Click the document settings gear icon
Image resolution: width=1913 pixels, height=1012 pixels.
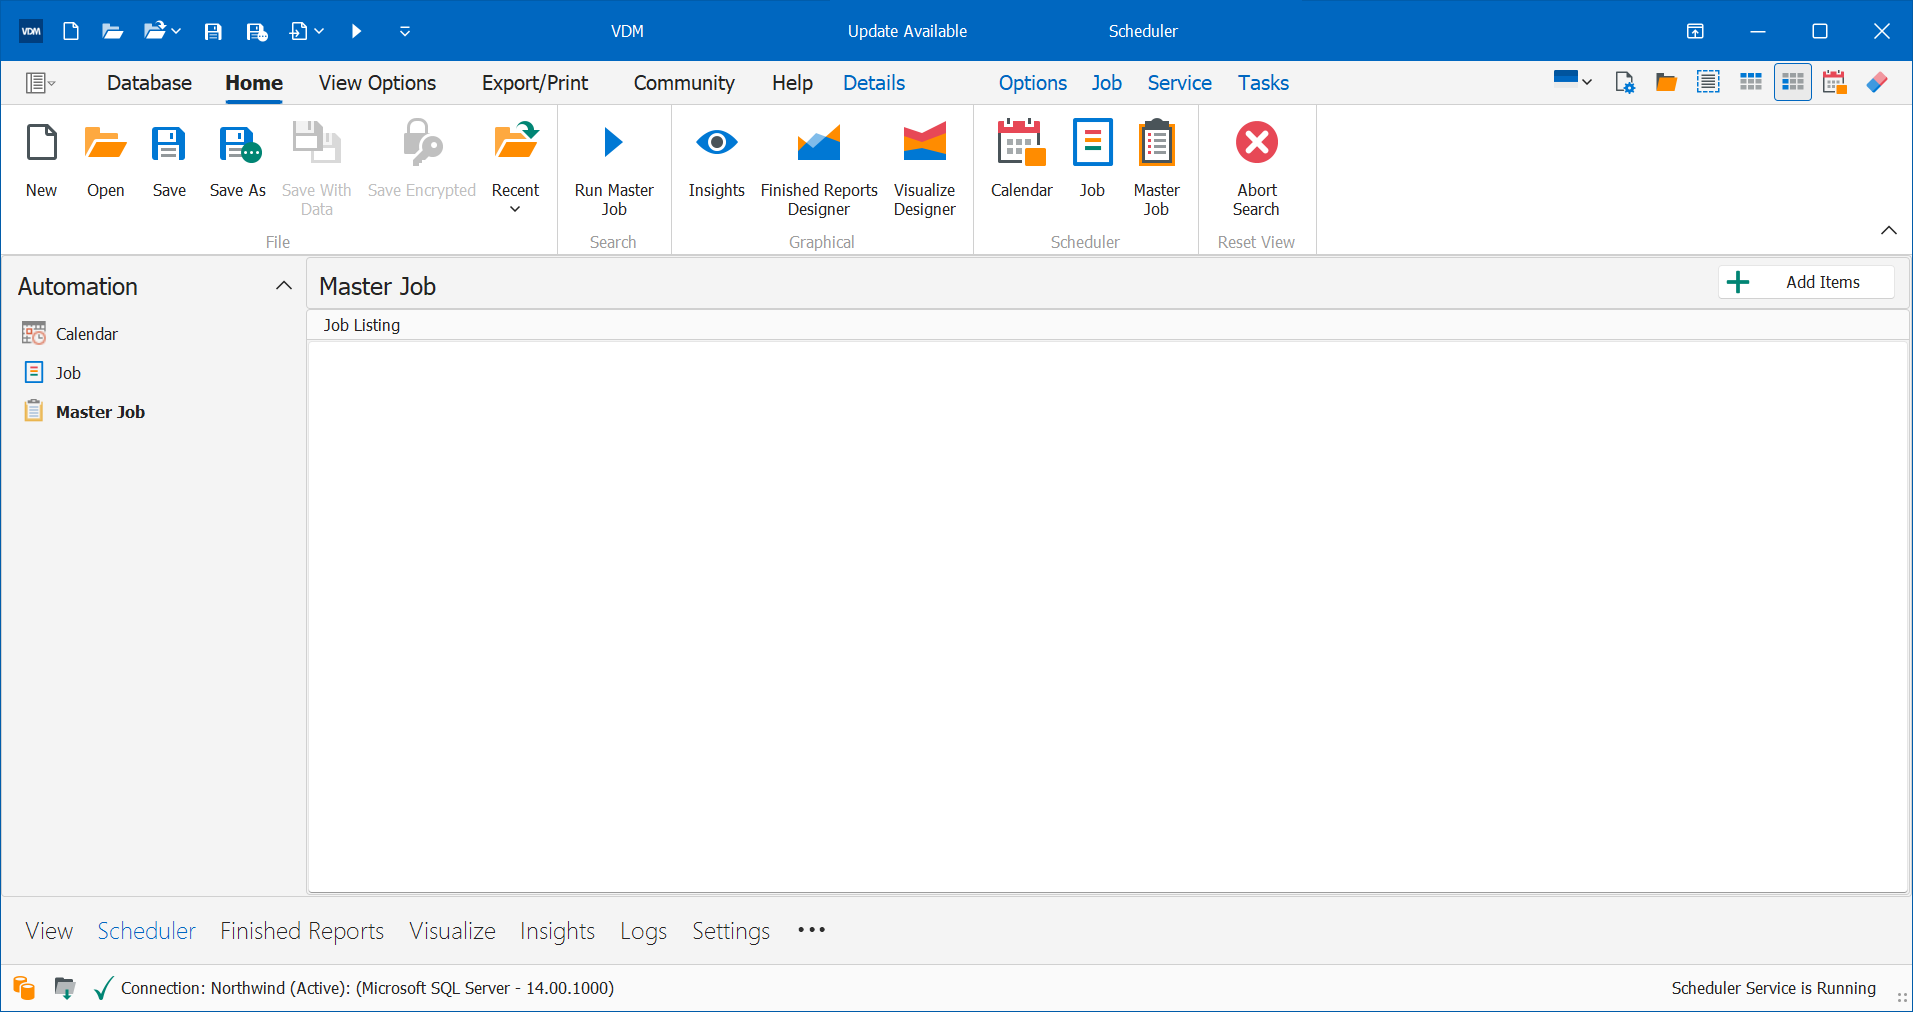[x=1625, y=82]
